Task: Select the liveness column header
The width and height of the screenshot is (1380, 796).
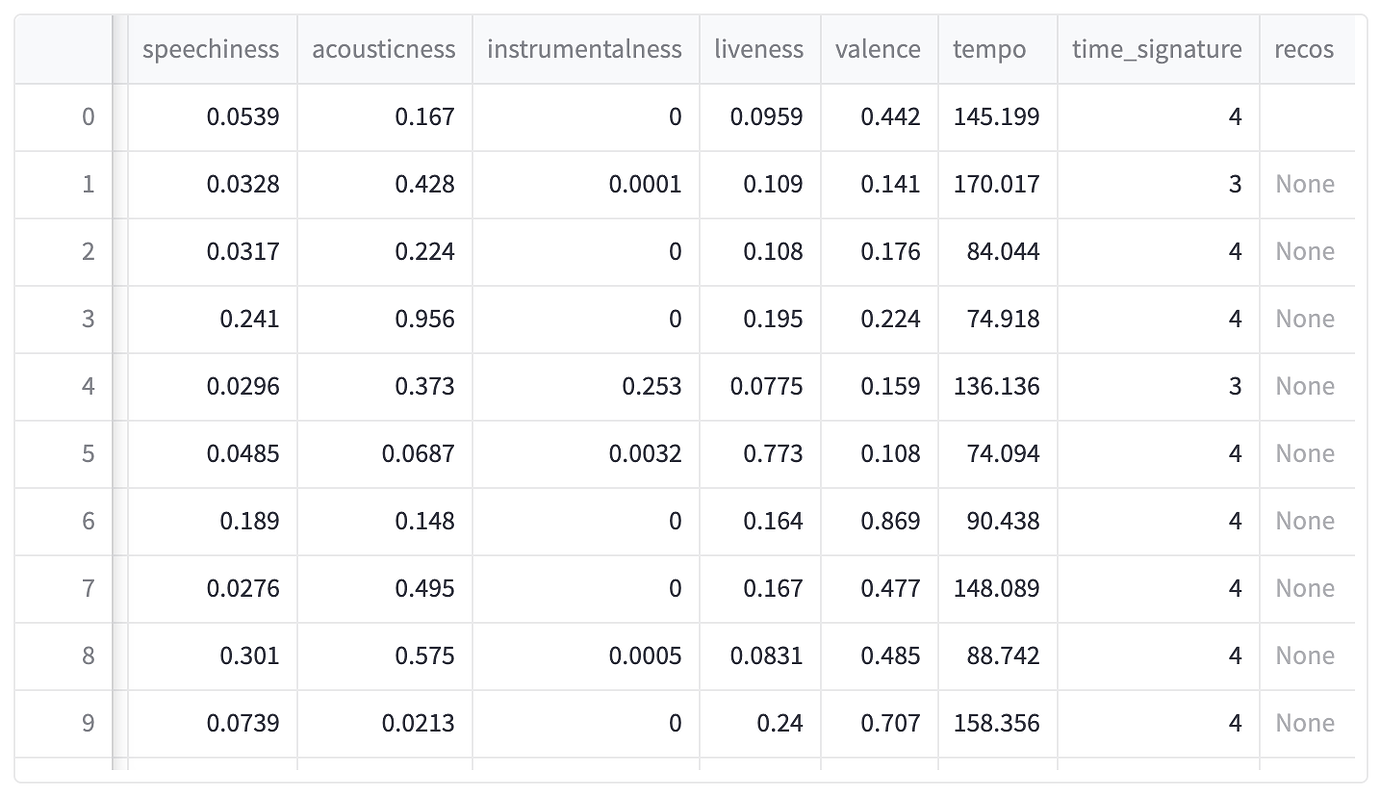Action: (x=759, y=49)
